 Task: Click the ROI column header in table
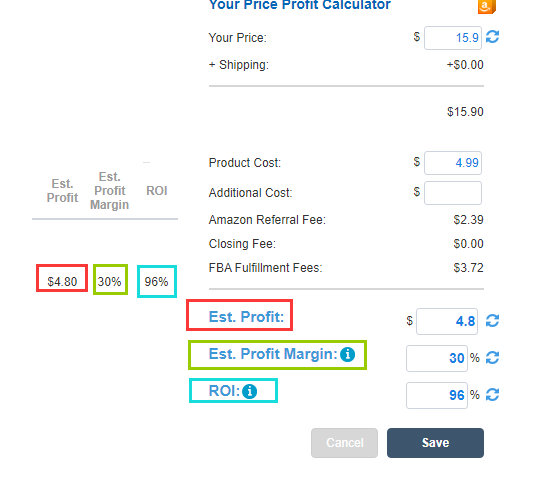tap(157, 190)
